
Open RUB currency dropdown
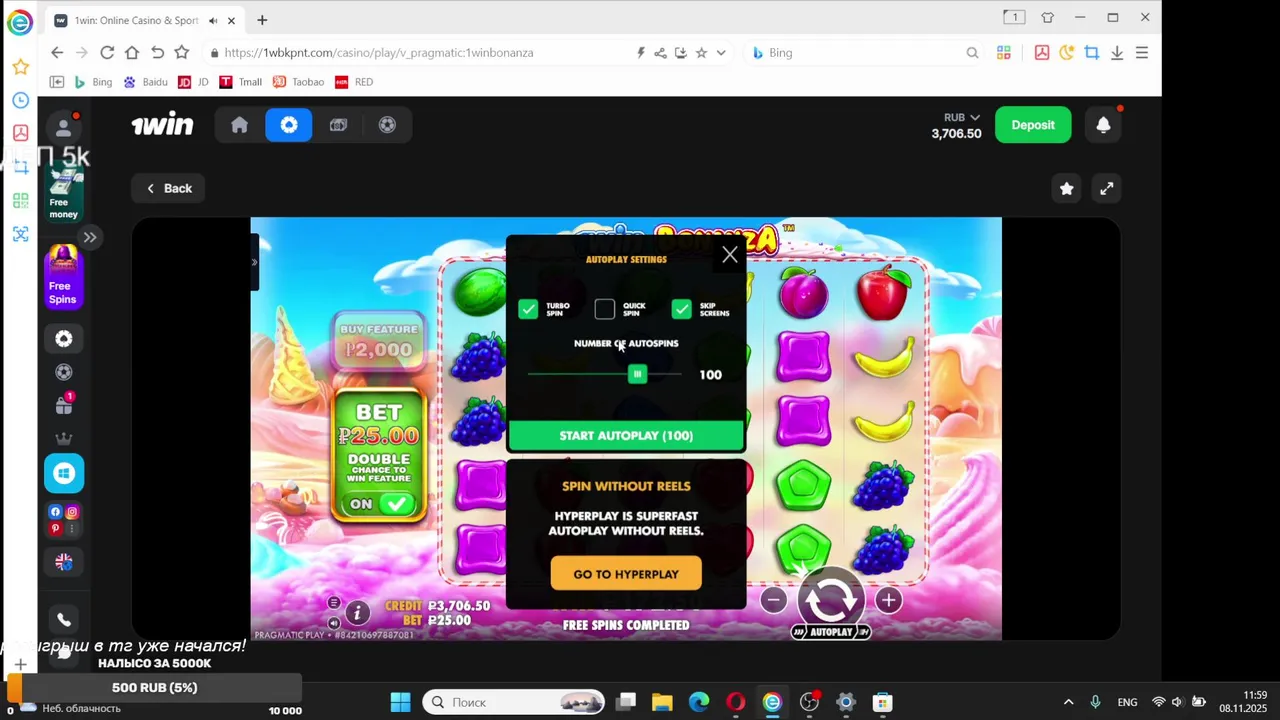[961, 117]
